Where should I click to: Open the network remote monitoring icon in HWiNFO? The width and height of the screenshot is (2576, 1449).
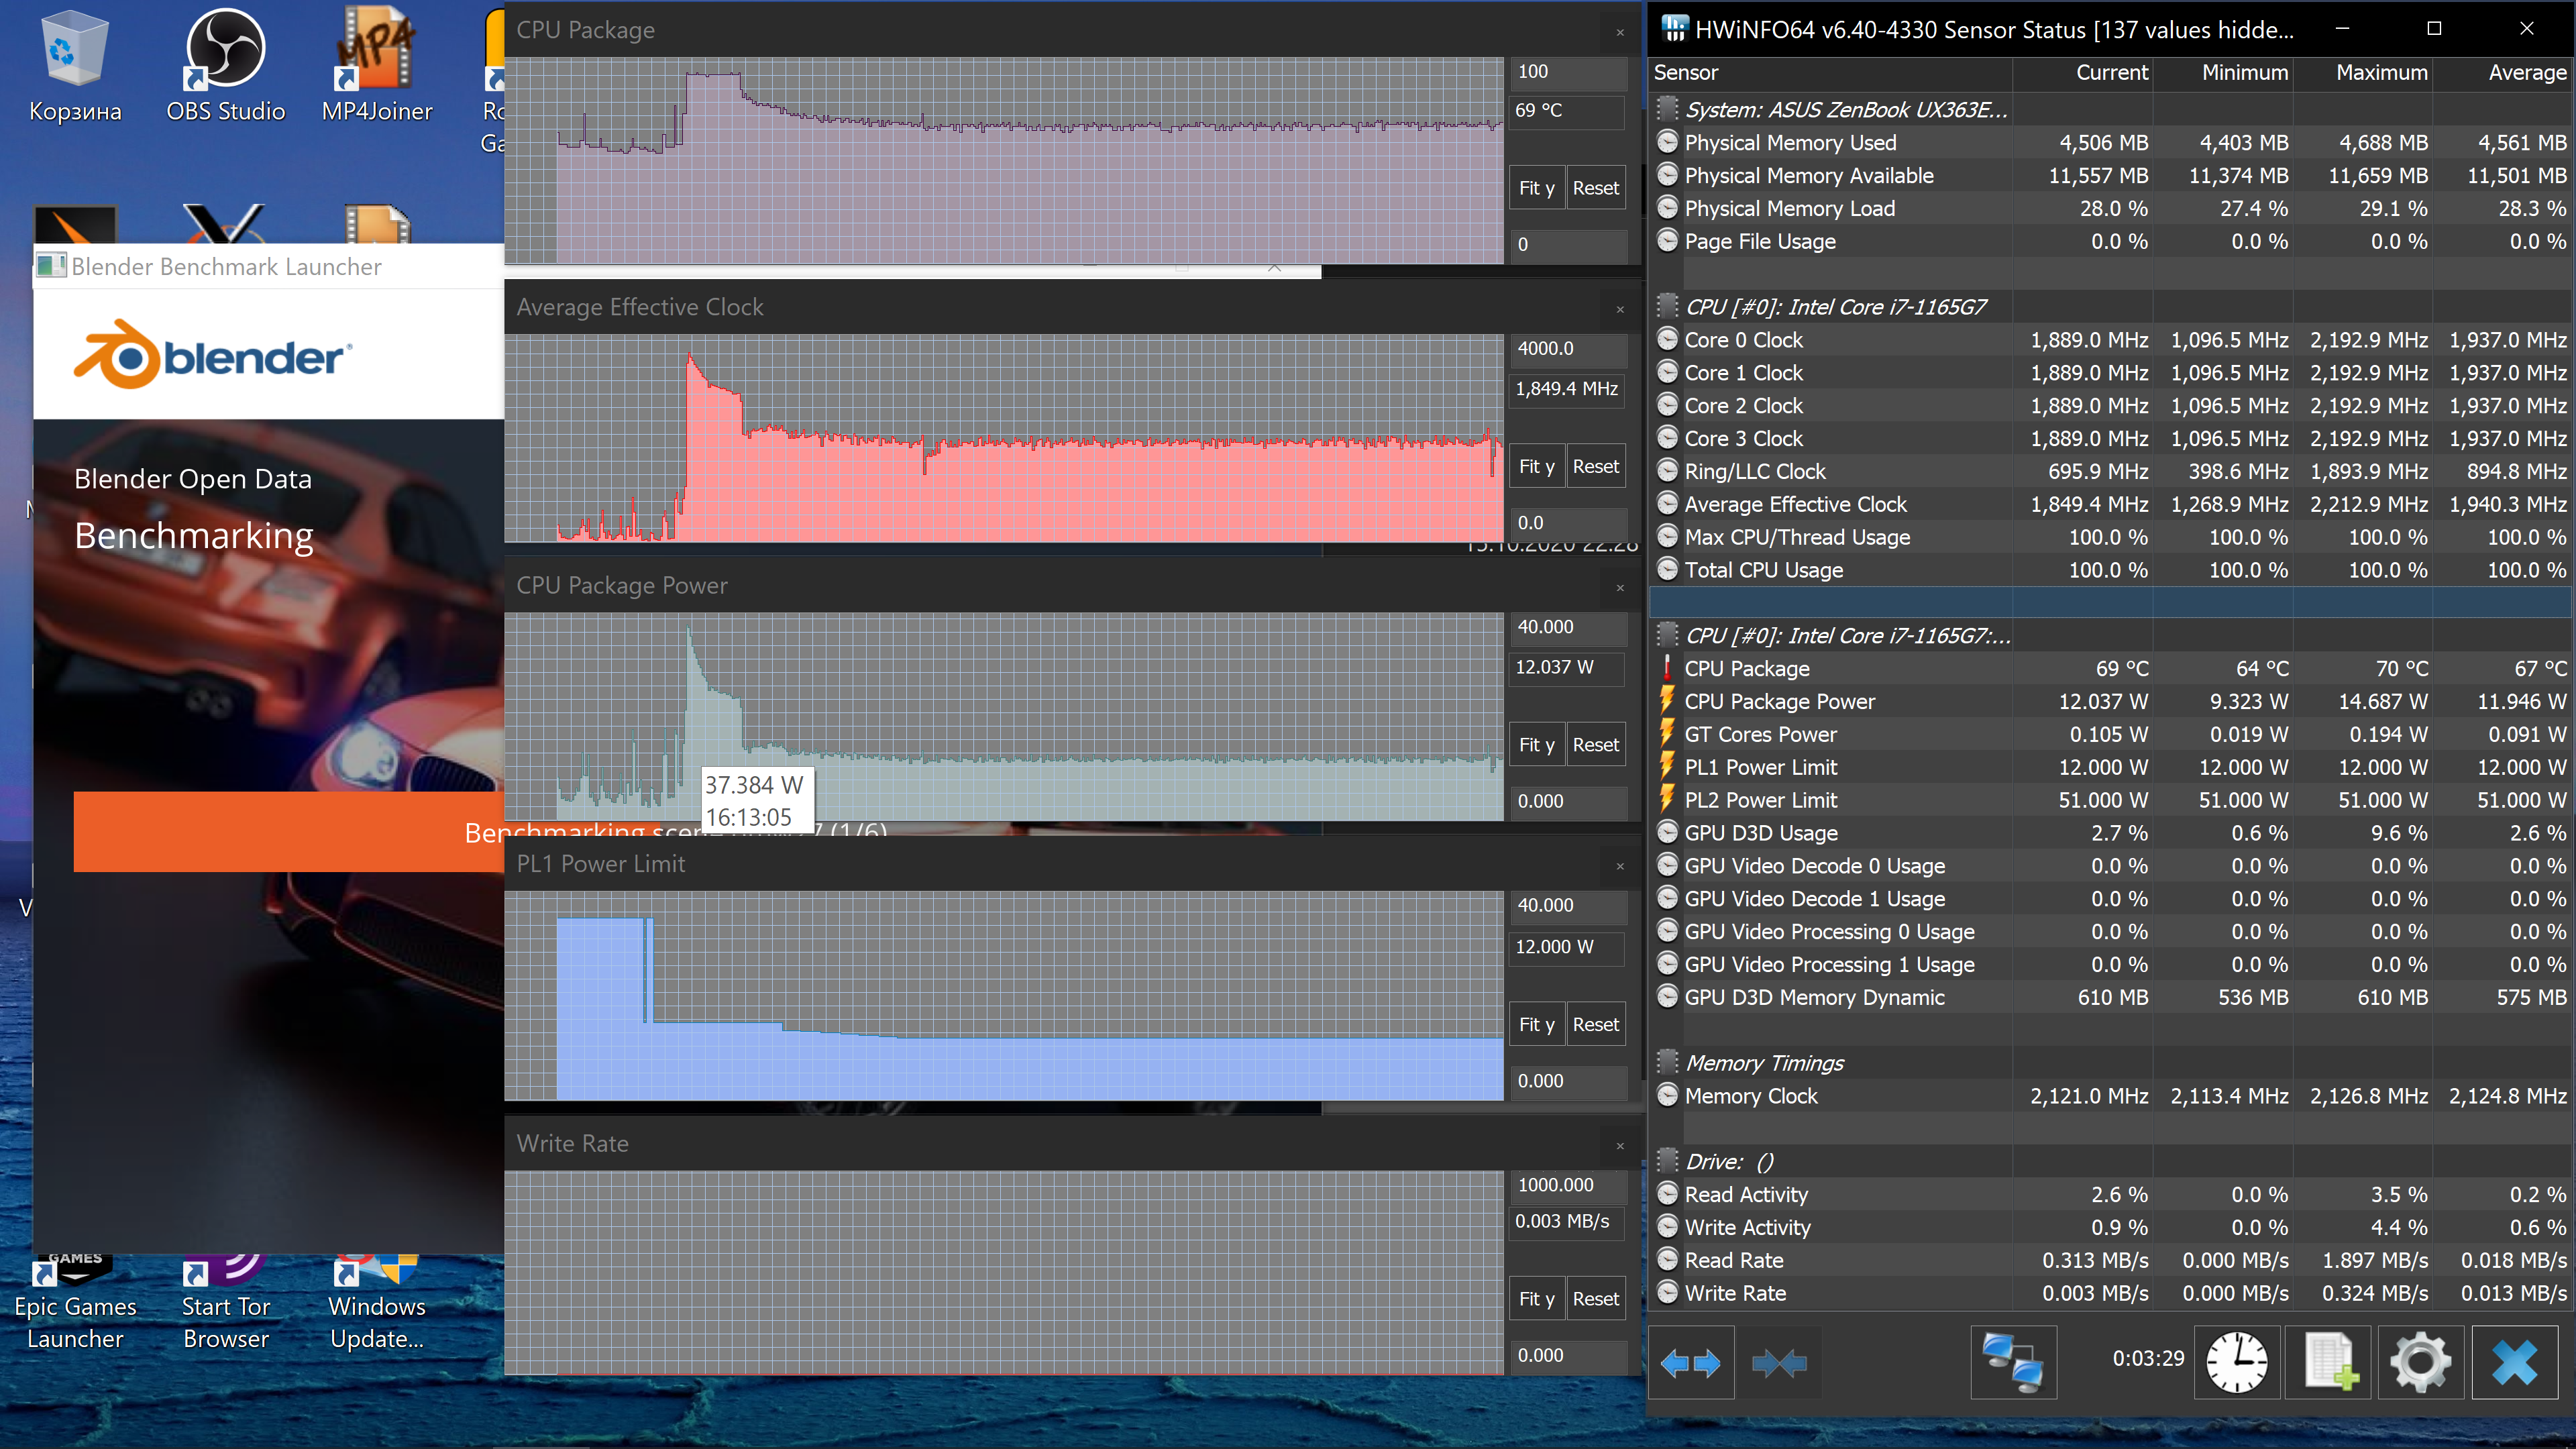2014,1363
